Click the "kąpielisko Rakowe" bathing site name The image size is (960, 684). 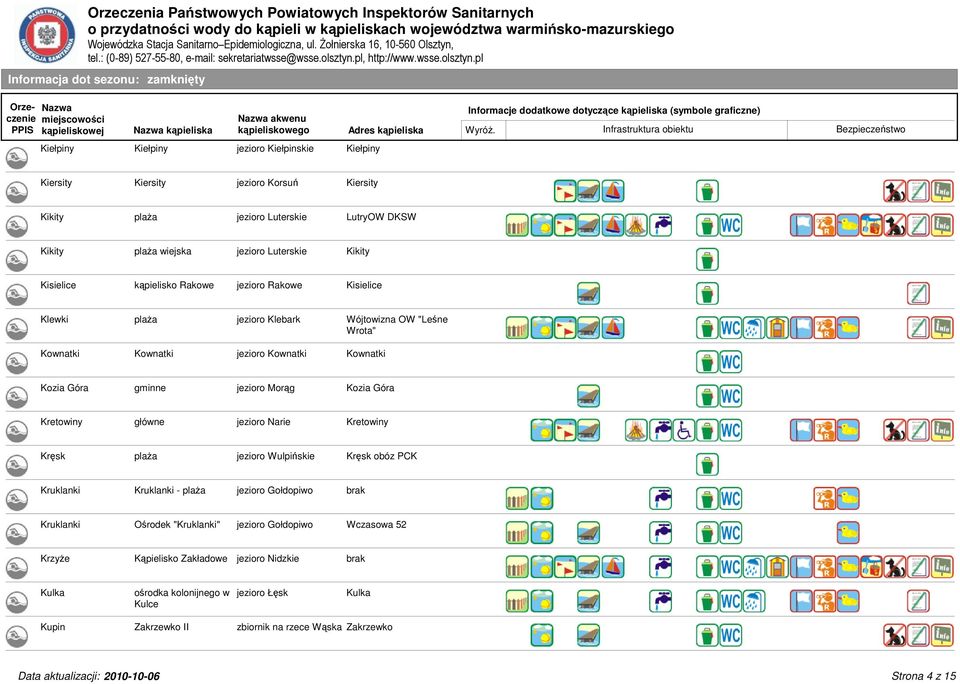point(174,286)
